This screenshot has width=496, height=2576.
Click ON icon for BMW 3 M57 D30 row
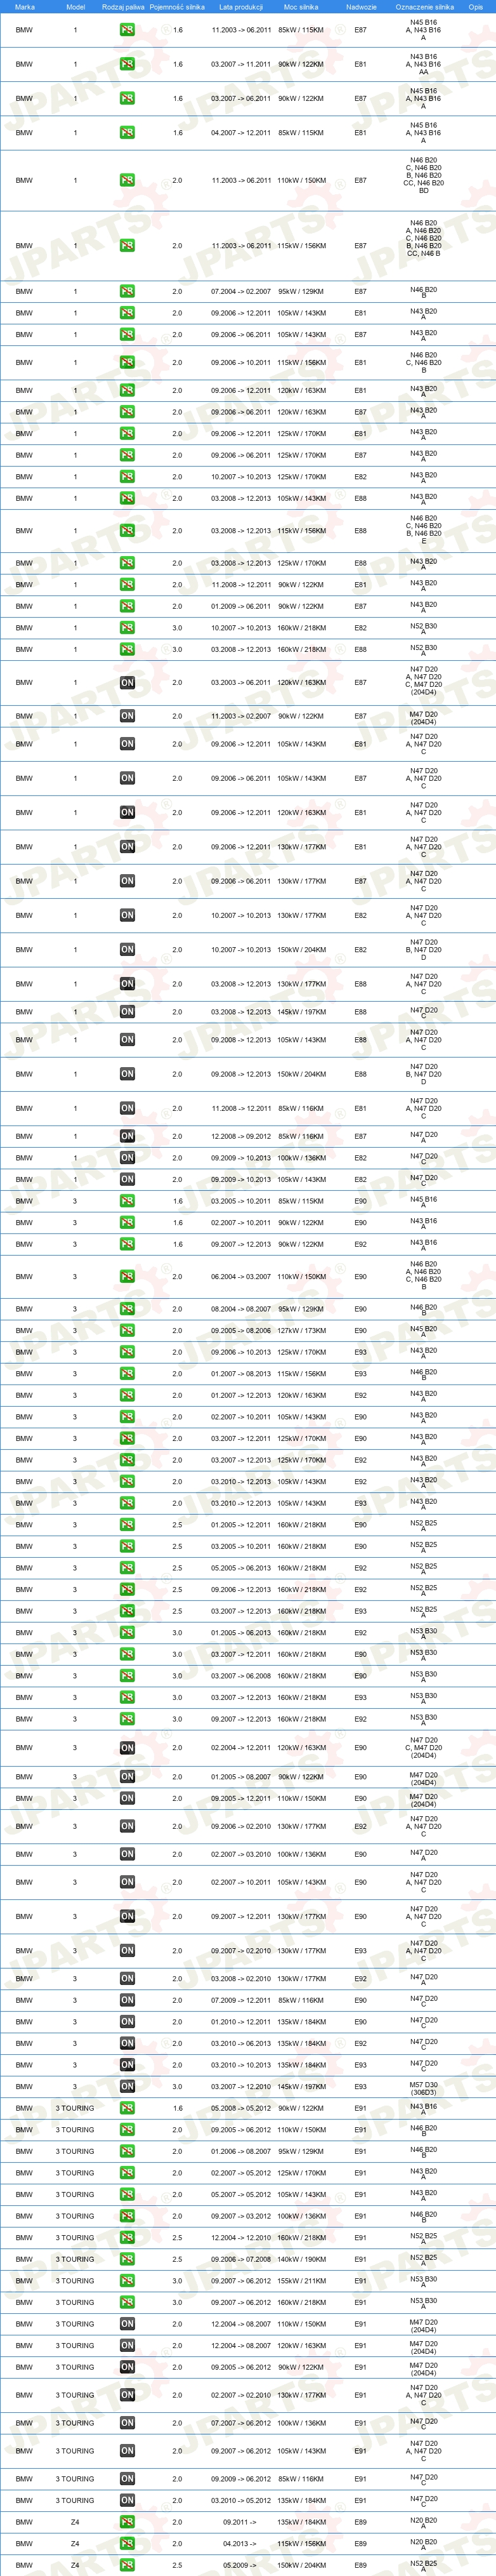tap(127, 2087)
